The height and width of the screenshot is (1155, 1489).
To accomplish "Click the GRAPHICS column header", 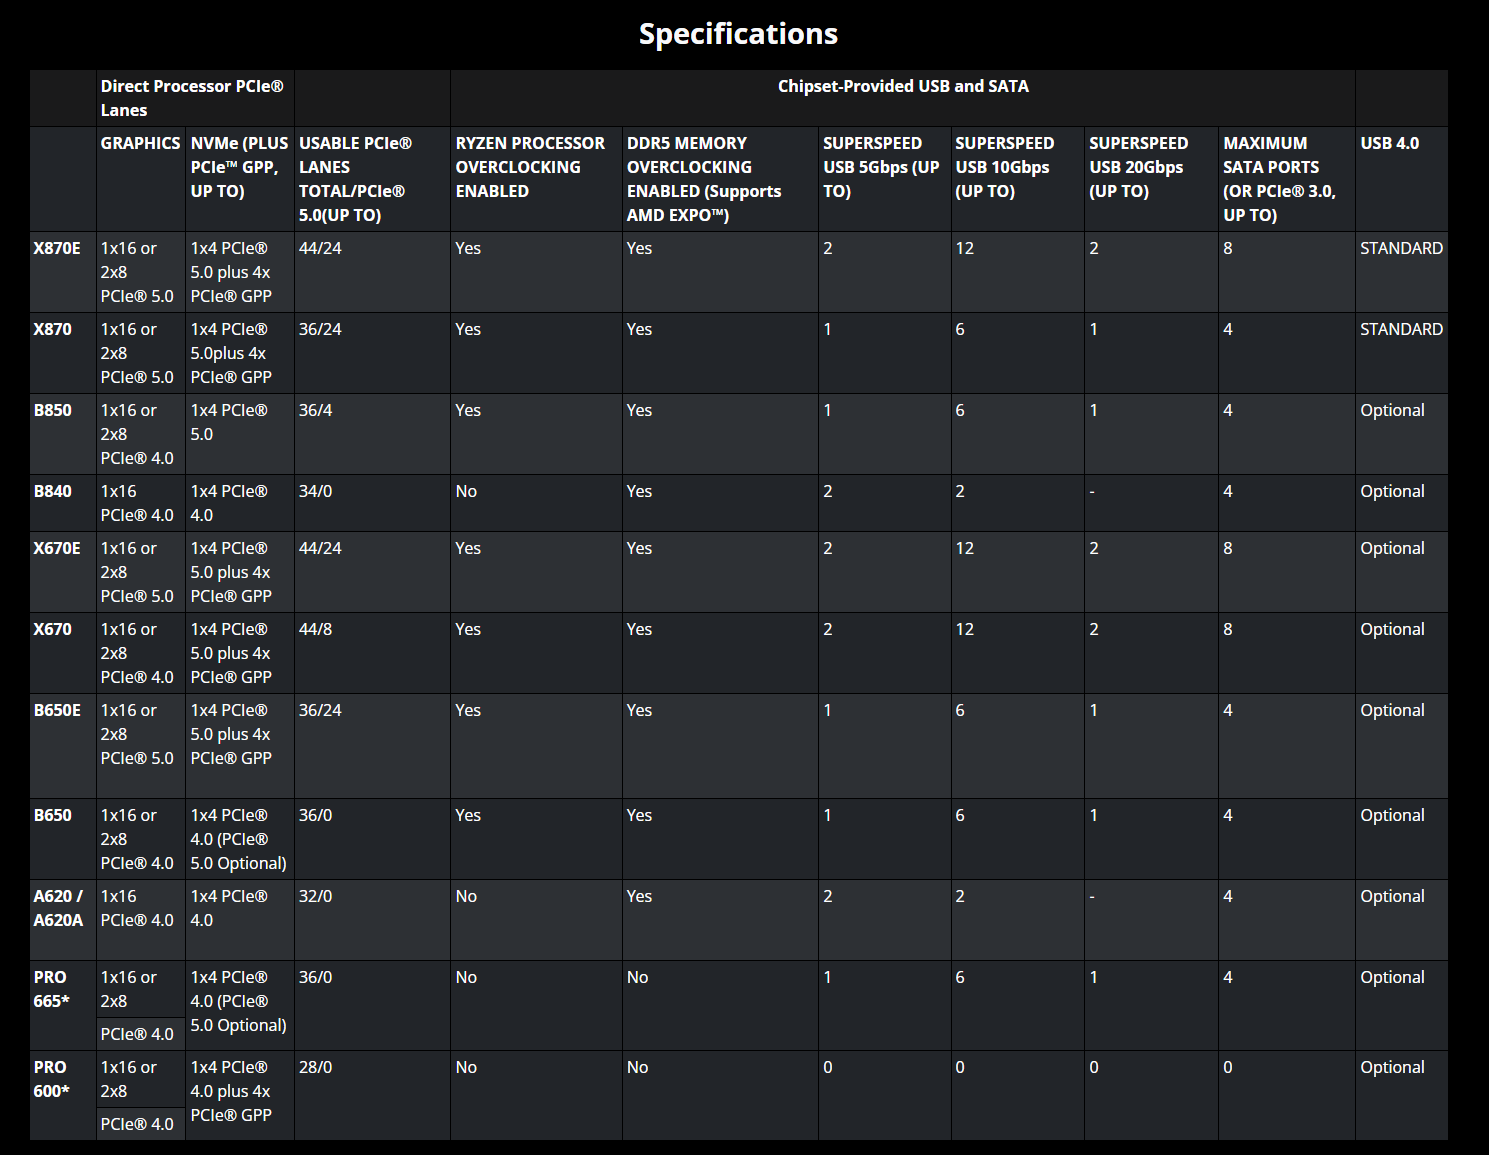I will click(140, 143).
